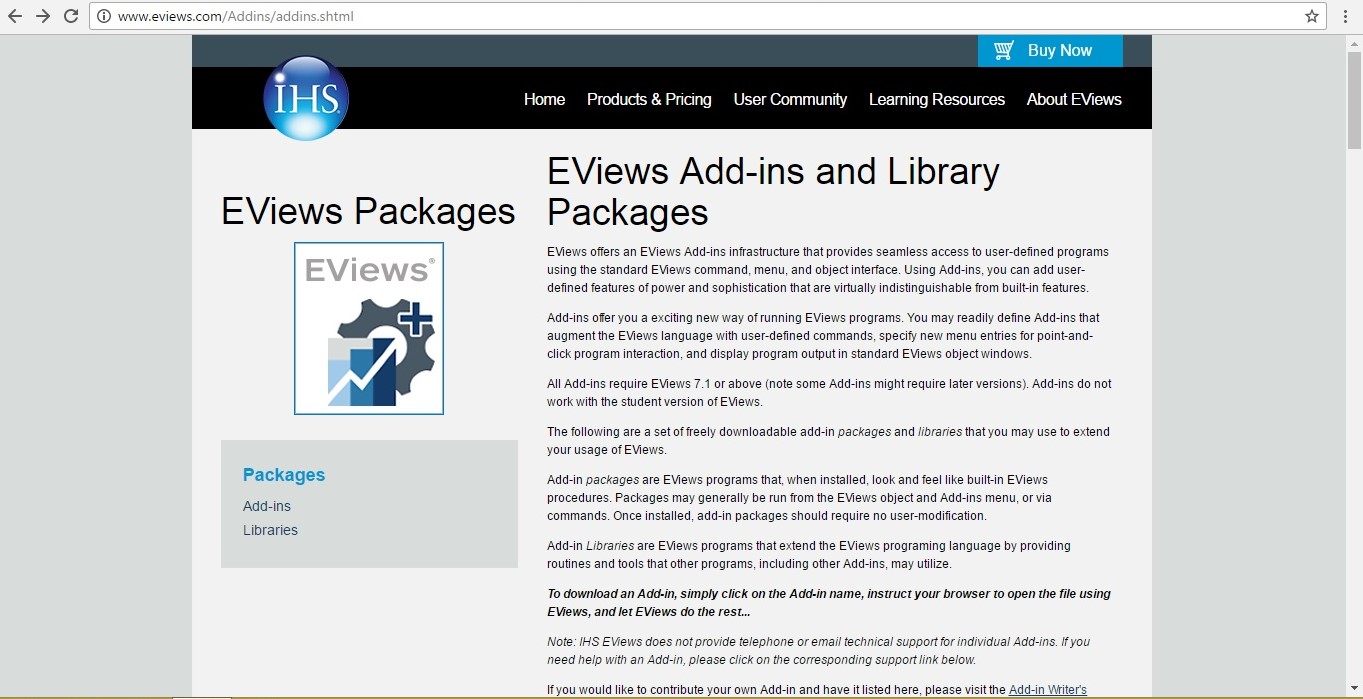1363x699 pixels.
Task: Follow the Add-in Writer's link
Action: pyautogui.click(x=1048, y=690)
